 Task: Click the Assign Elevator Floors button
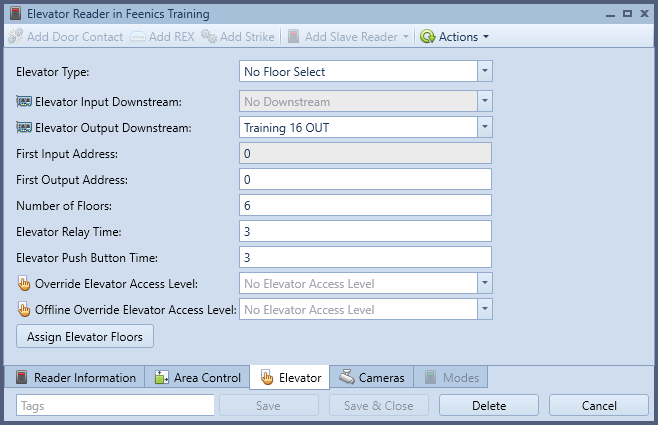85,336
